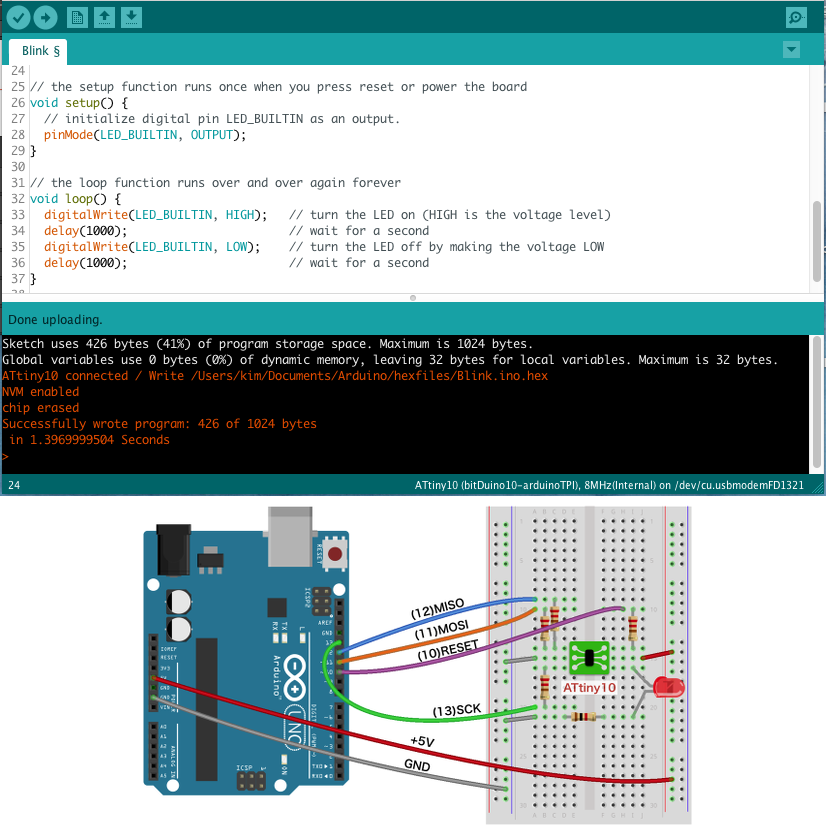Click the editor-console divider handle dot
The image size is (826, 826).
coord(413,298)
